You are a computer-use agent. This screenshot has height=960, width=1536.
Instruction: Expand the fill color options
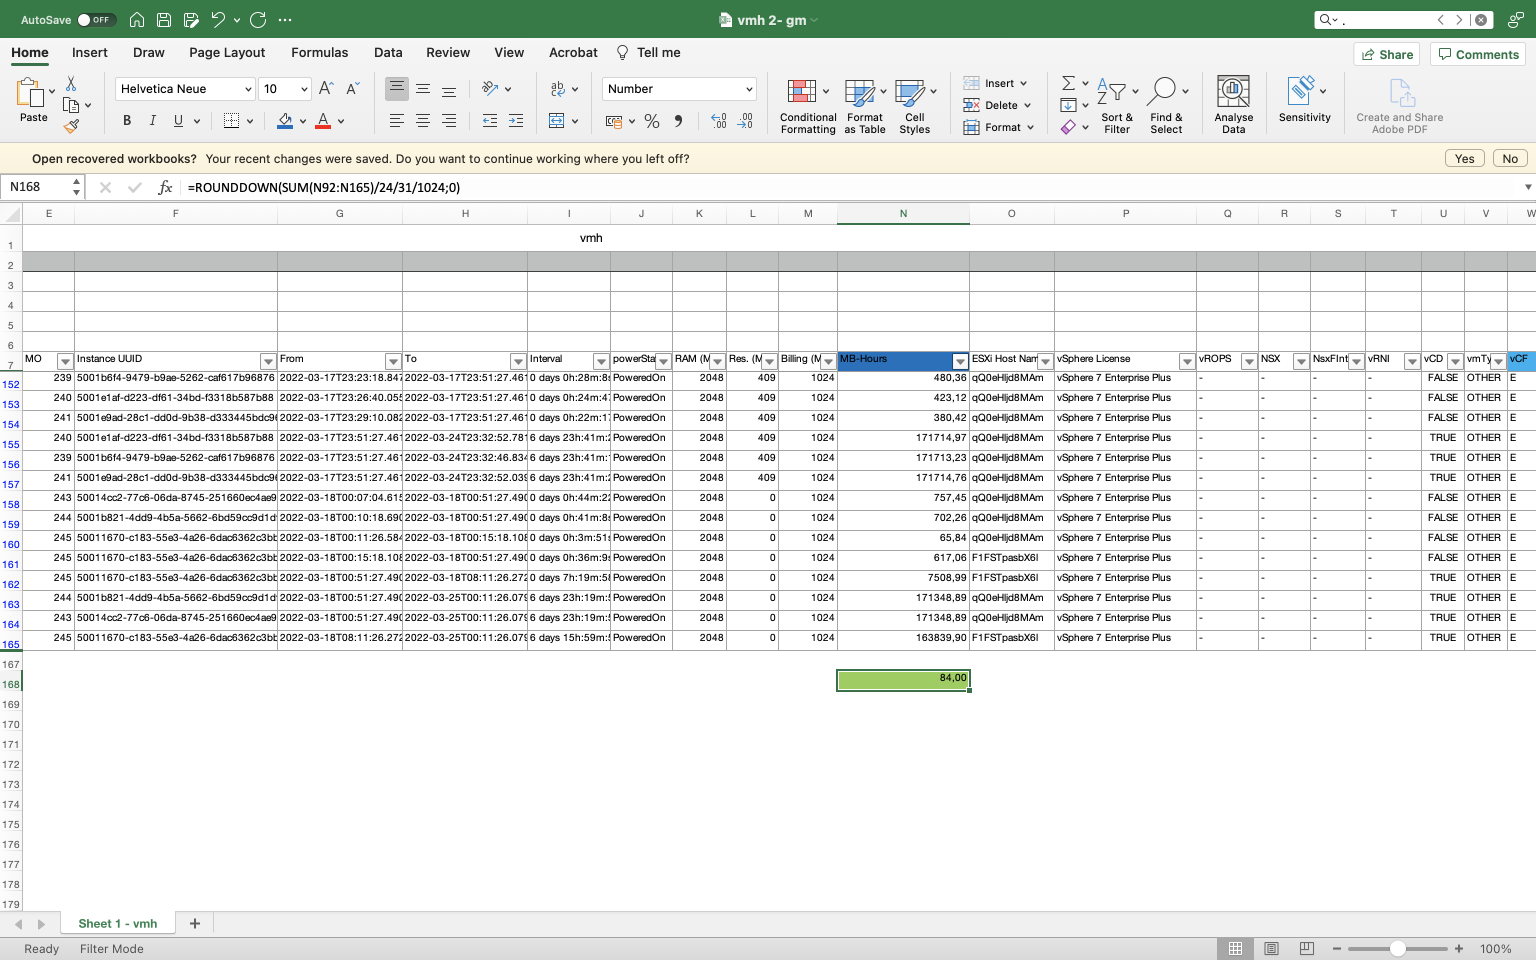[x=302, y=120]
